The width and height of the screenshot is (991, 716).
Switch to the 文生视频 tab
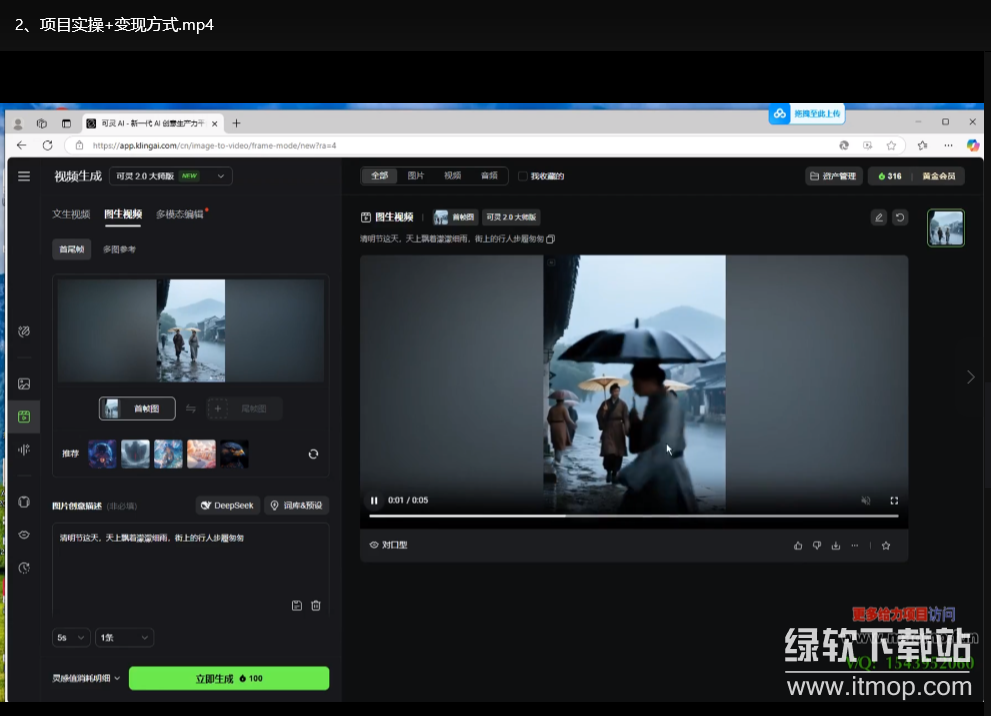(71, 214)
